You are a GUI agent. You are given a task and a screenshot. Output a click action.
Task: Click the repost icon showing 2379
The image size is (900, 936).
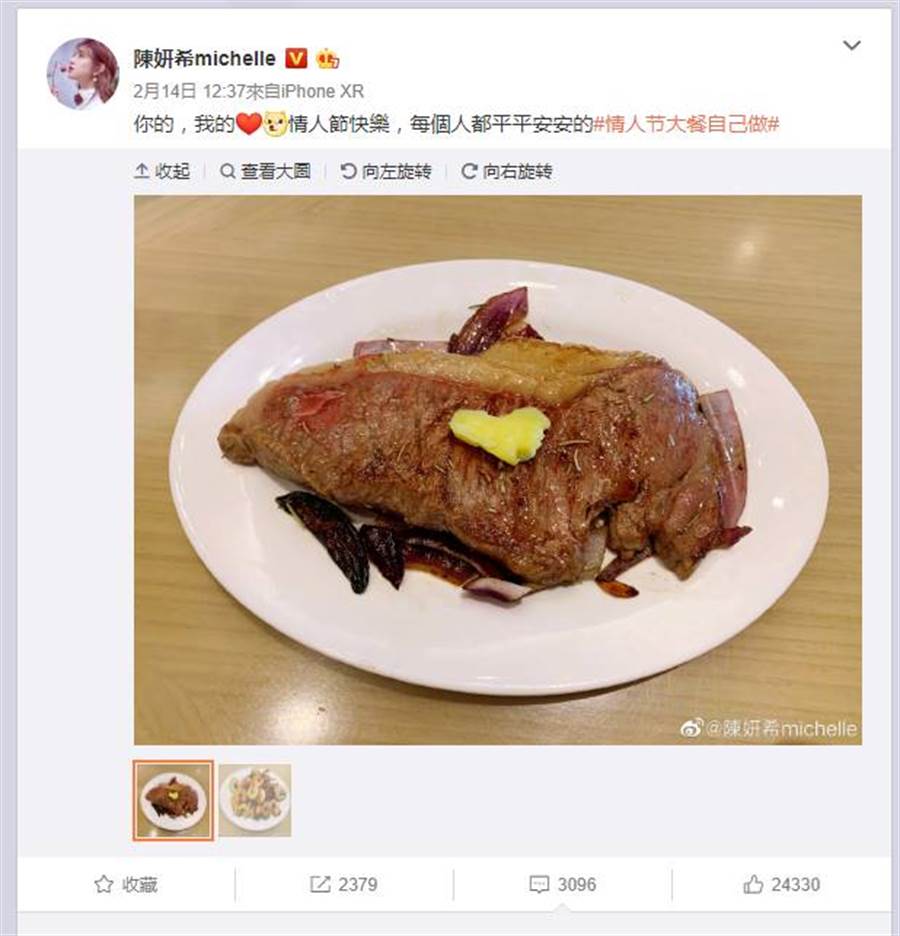(320, 884)
